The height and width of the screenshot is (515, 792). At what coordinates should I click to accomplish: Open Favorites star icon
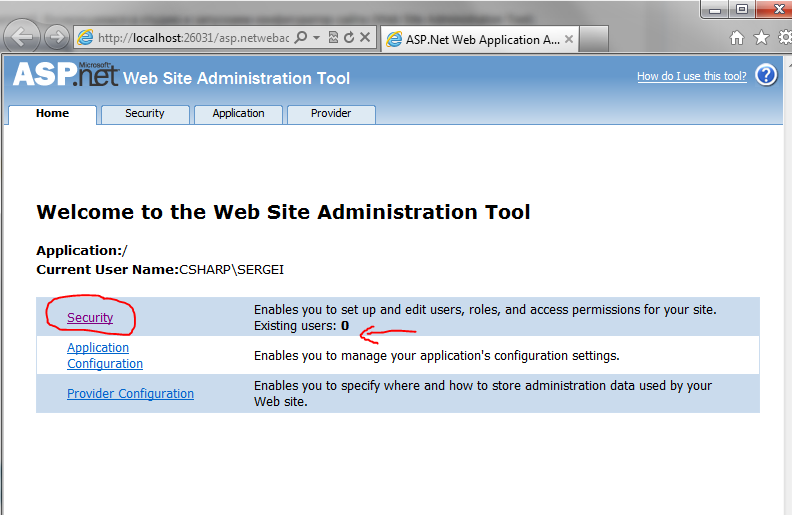coord(762,37)
